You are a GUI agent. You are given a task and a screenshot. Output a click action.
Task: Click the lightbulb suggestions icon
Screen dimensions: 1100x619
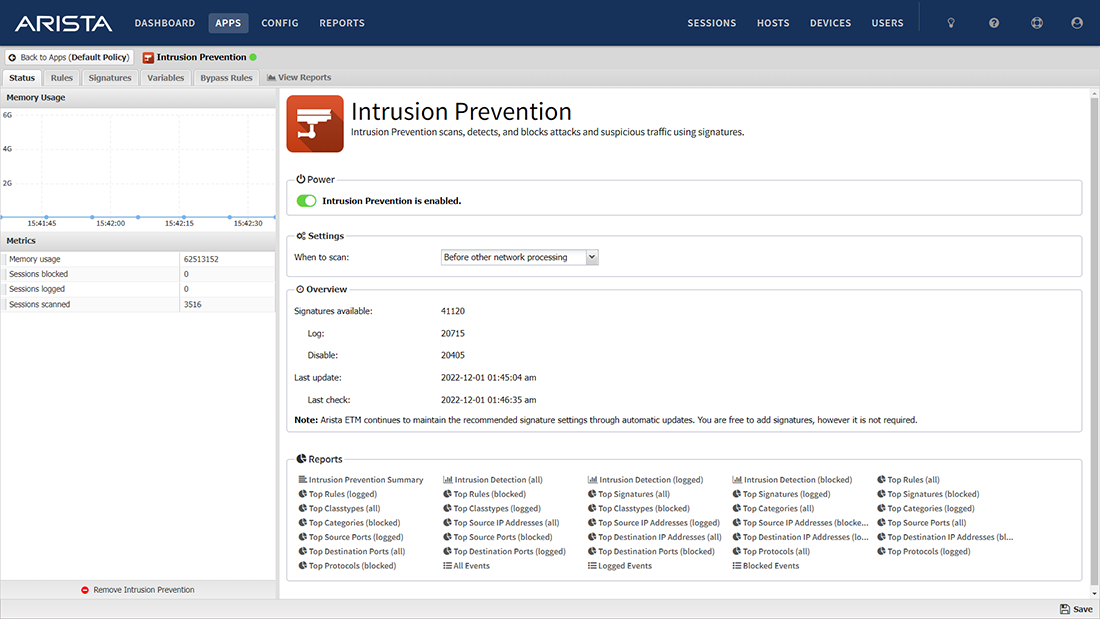(x=951, y=23)
